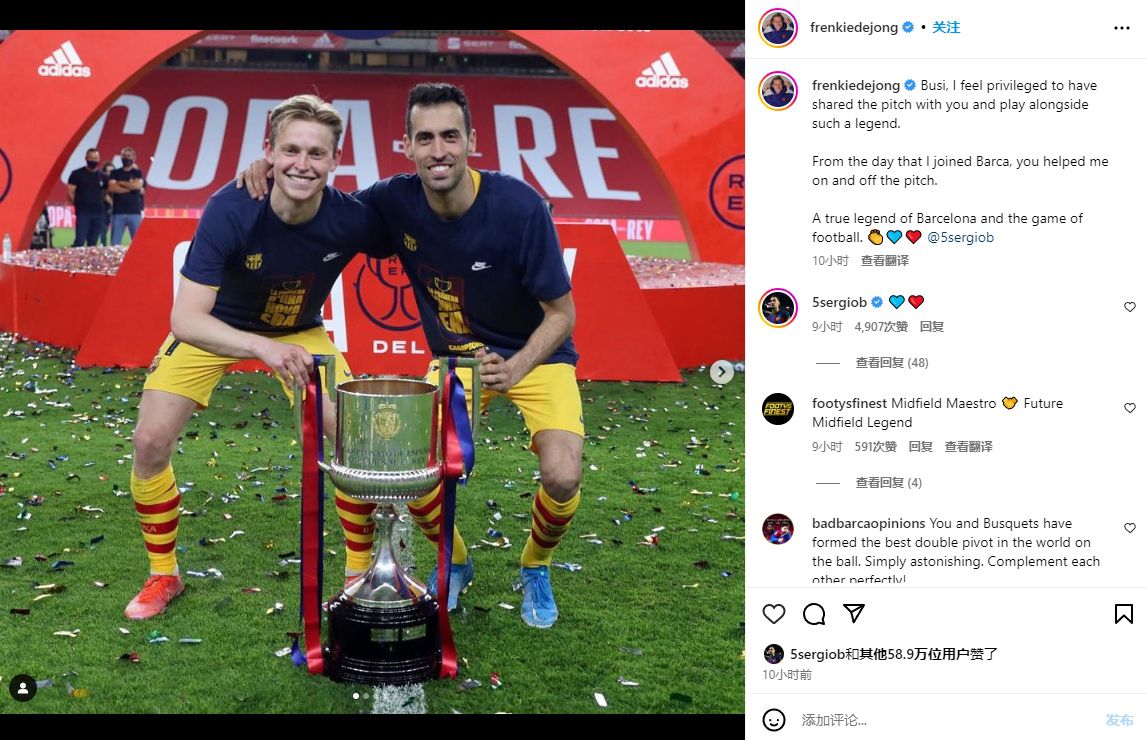The height and width of the screenshot is (740, 1147).
Task: Open the comment bubble icon
Action: click(813, 613)
